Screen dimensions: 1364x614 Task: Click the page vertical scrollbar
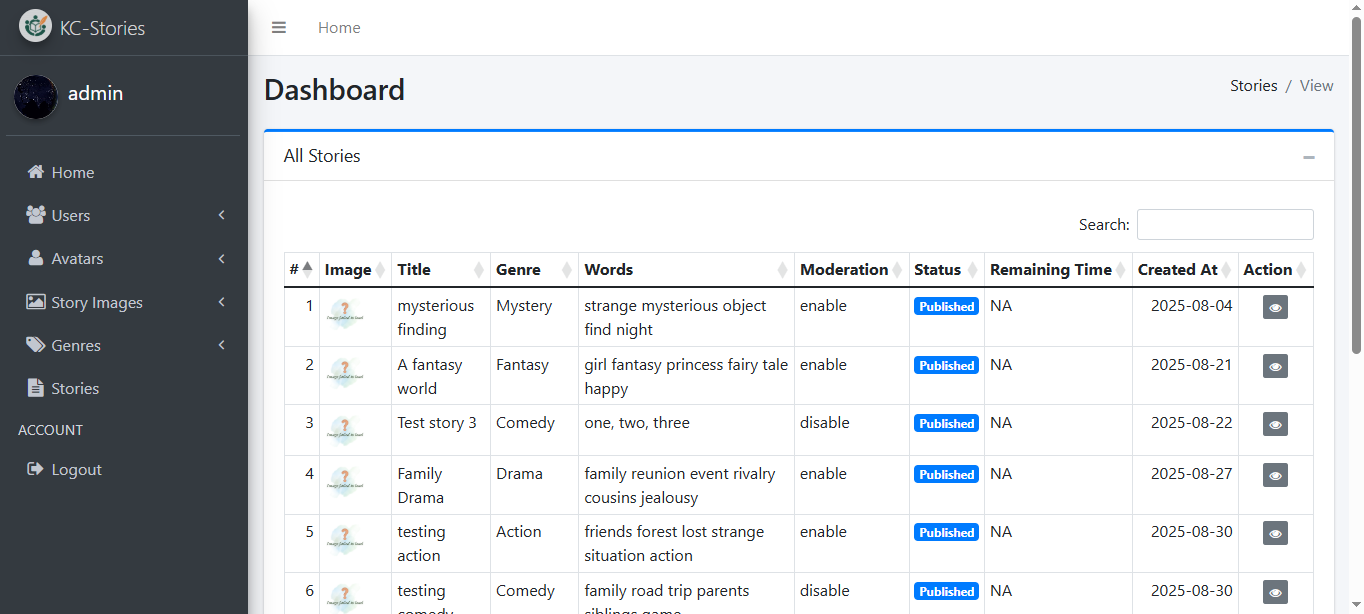(1356, 186)
